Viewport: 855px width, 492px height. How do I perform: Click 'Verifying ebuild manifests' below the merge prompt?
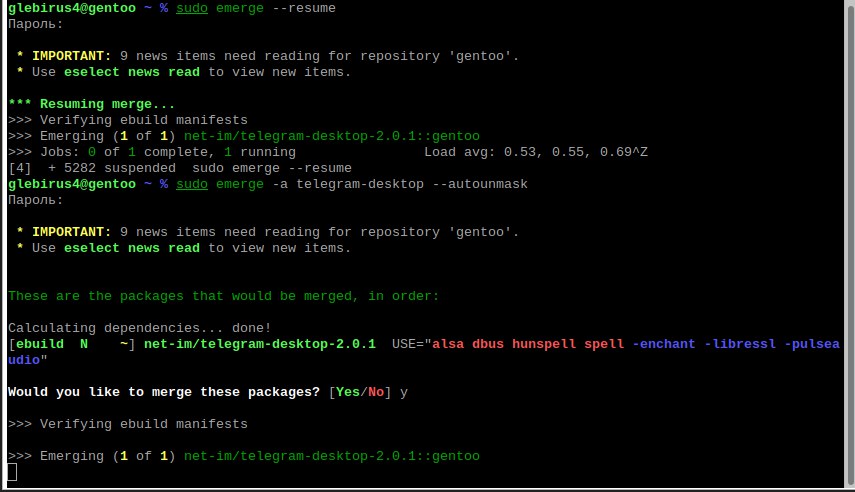[x=143, y=424]
